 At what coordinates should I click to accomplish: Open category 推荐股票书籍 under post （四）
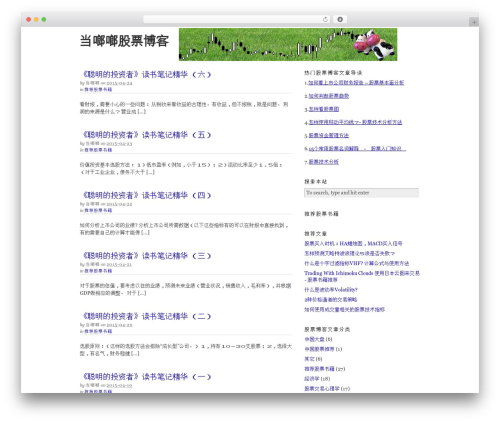click(98, 210)
